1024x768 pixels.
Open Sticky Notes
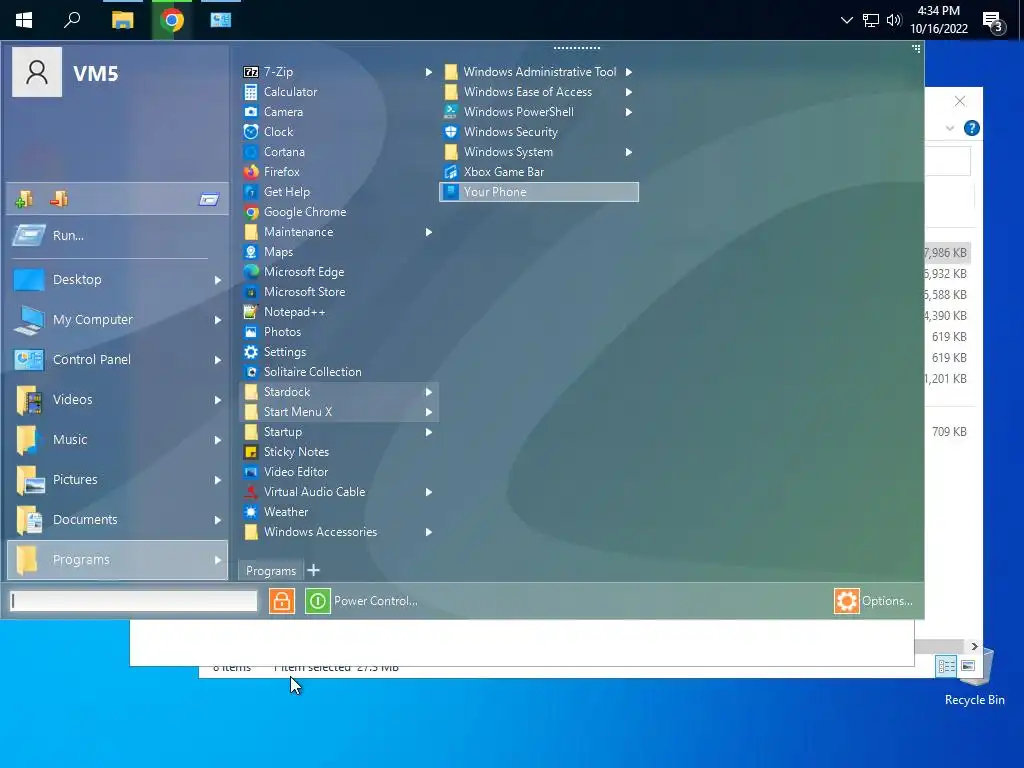[338, 451]
